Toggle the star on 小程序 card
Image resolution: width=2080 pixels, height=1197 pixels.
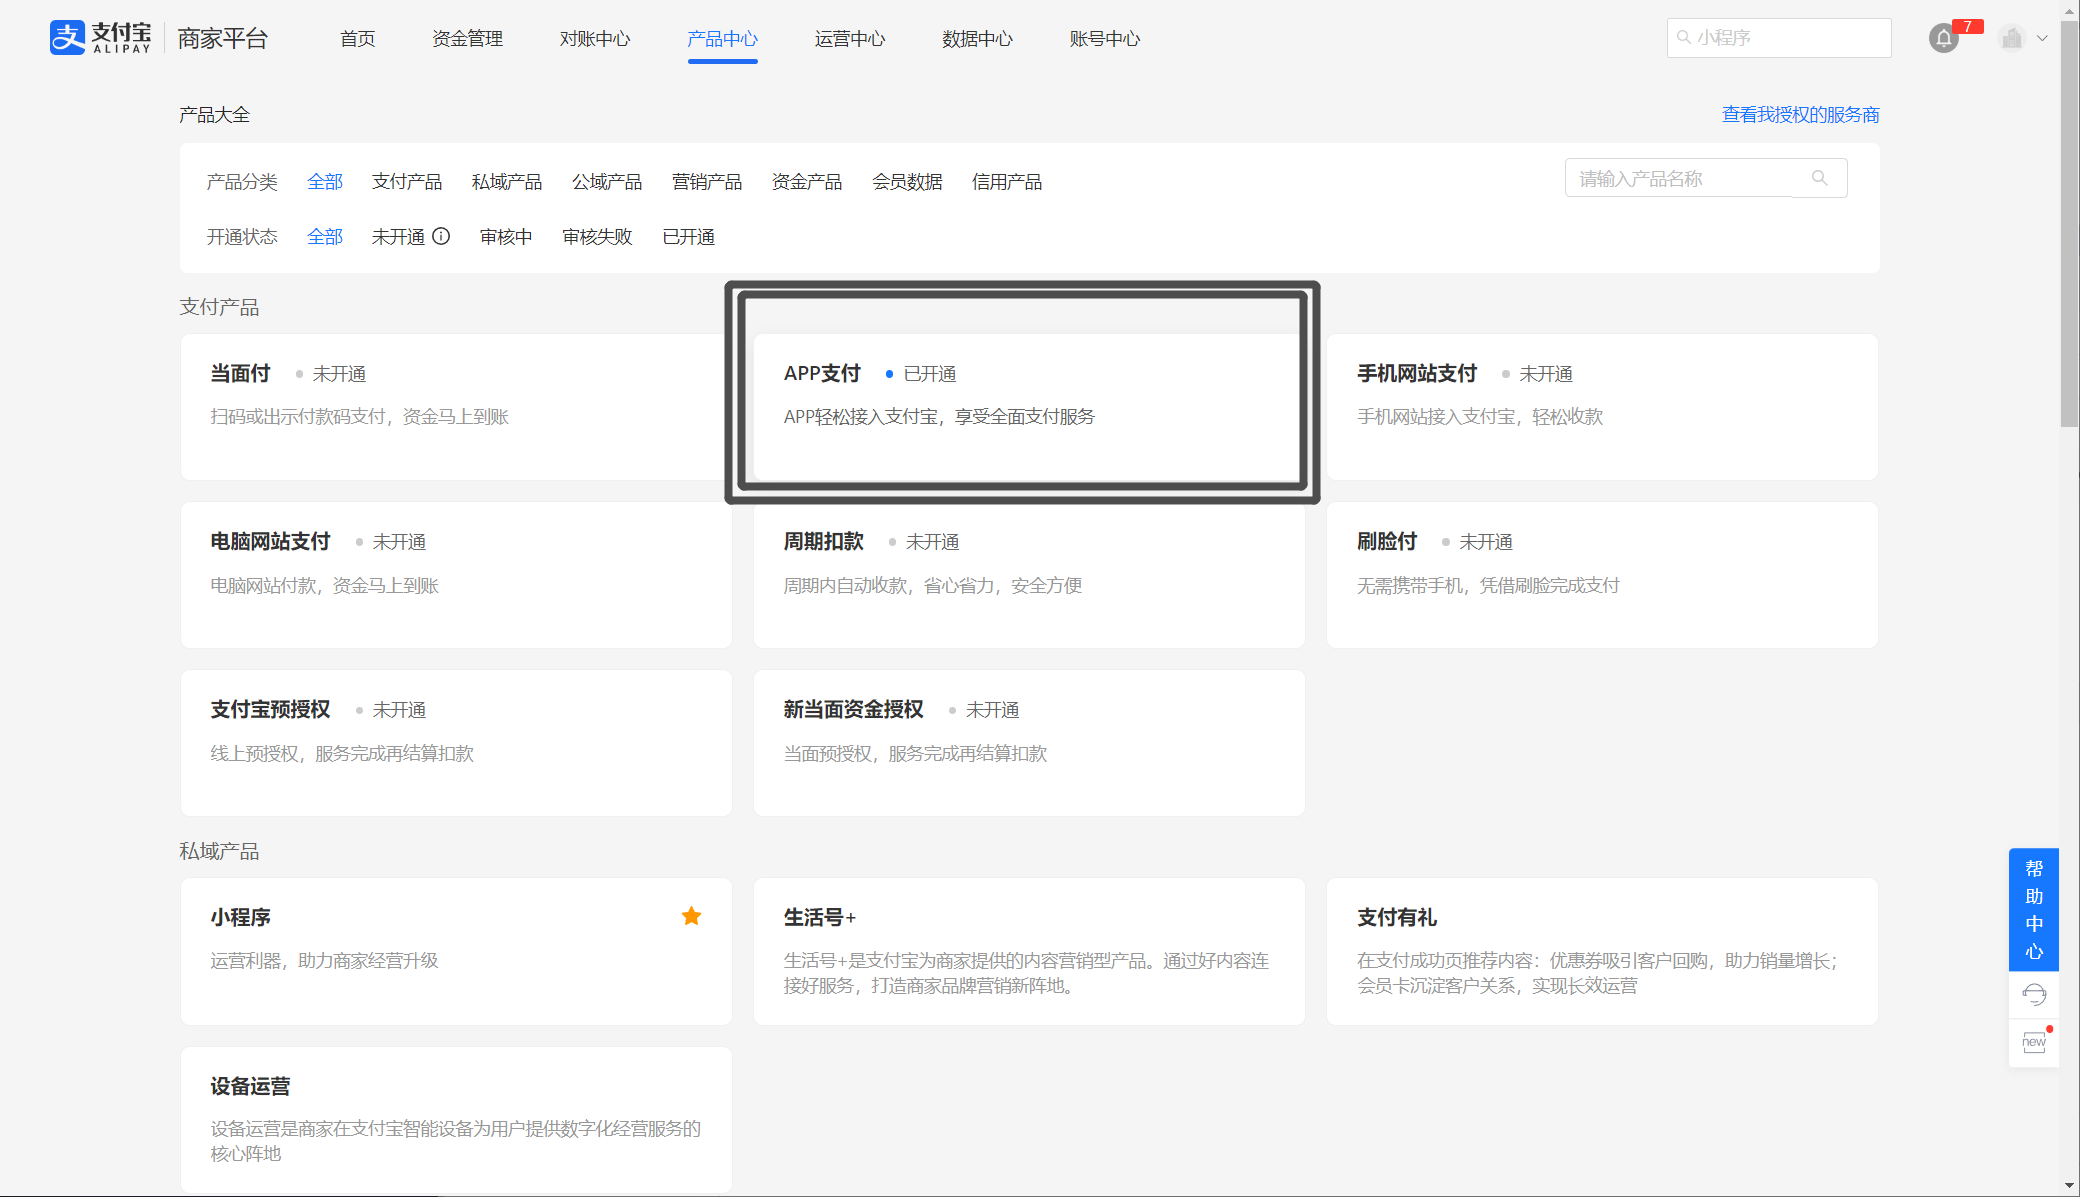click(x=691, y=916)
